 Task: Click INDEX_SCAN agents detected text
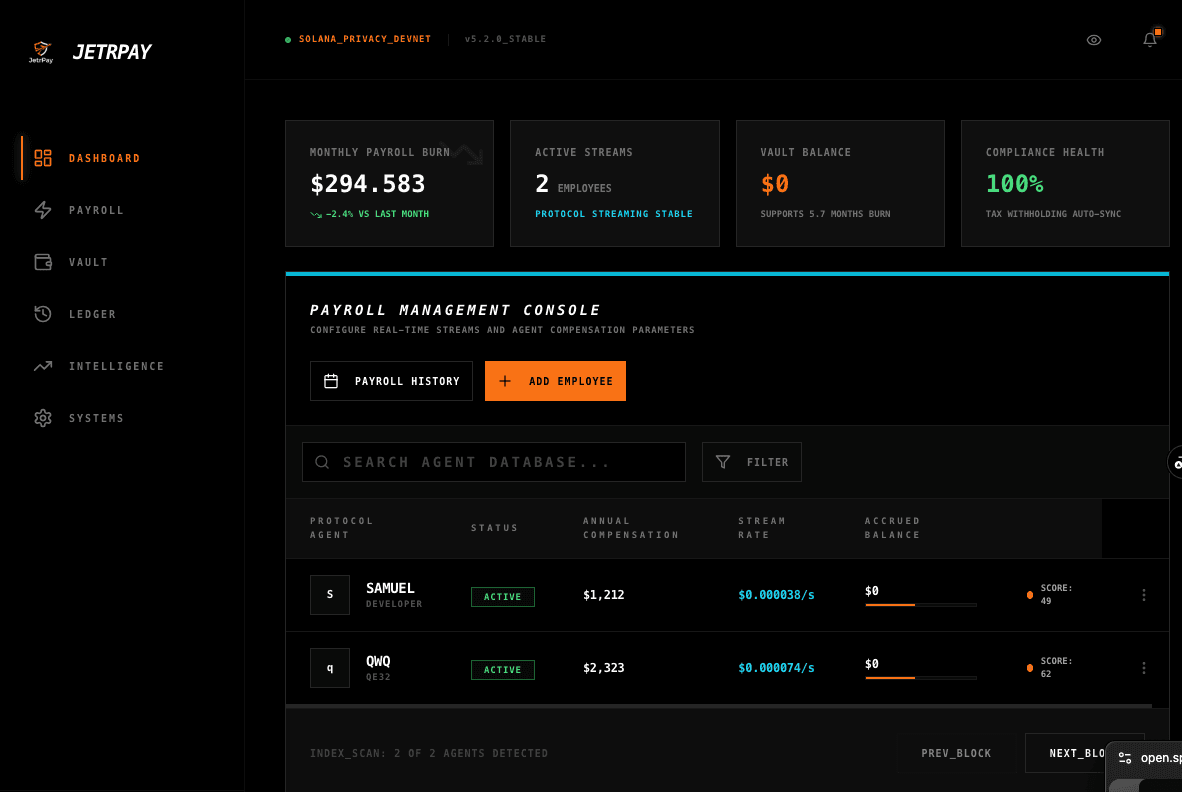(429, 753)
